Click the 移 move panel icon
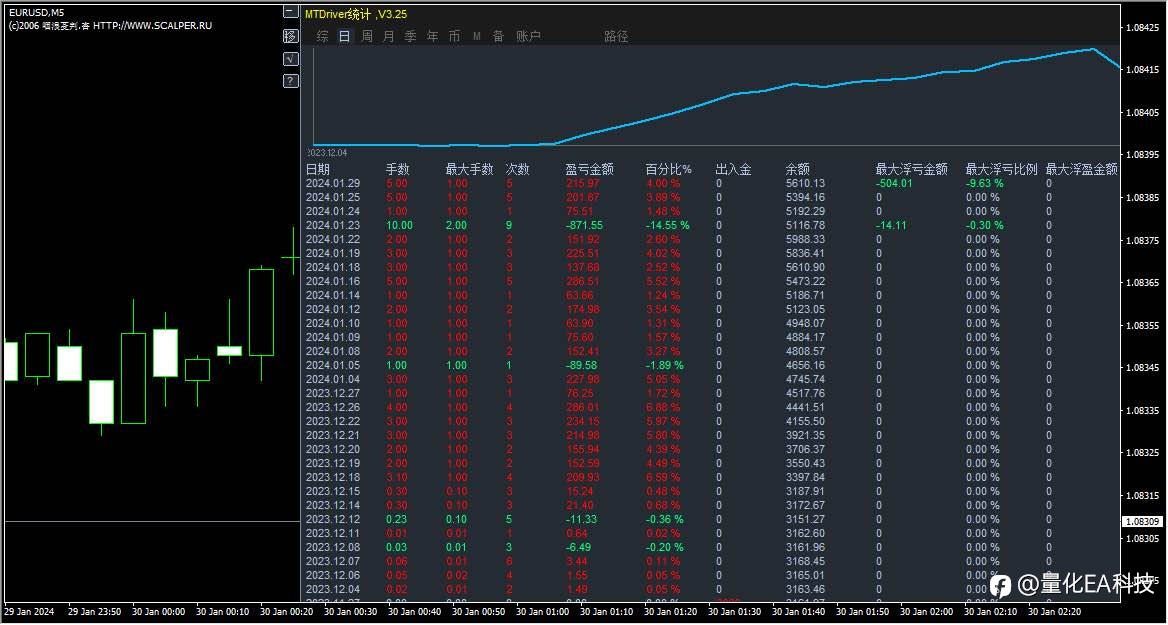 291,35
